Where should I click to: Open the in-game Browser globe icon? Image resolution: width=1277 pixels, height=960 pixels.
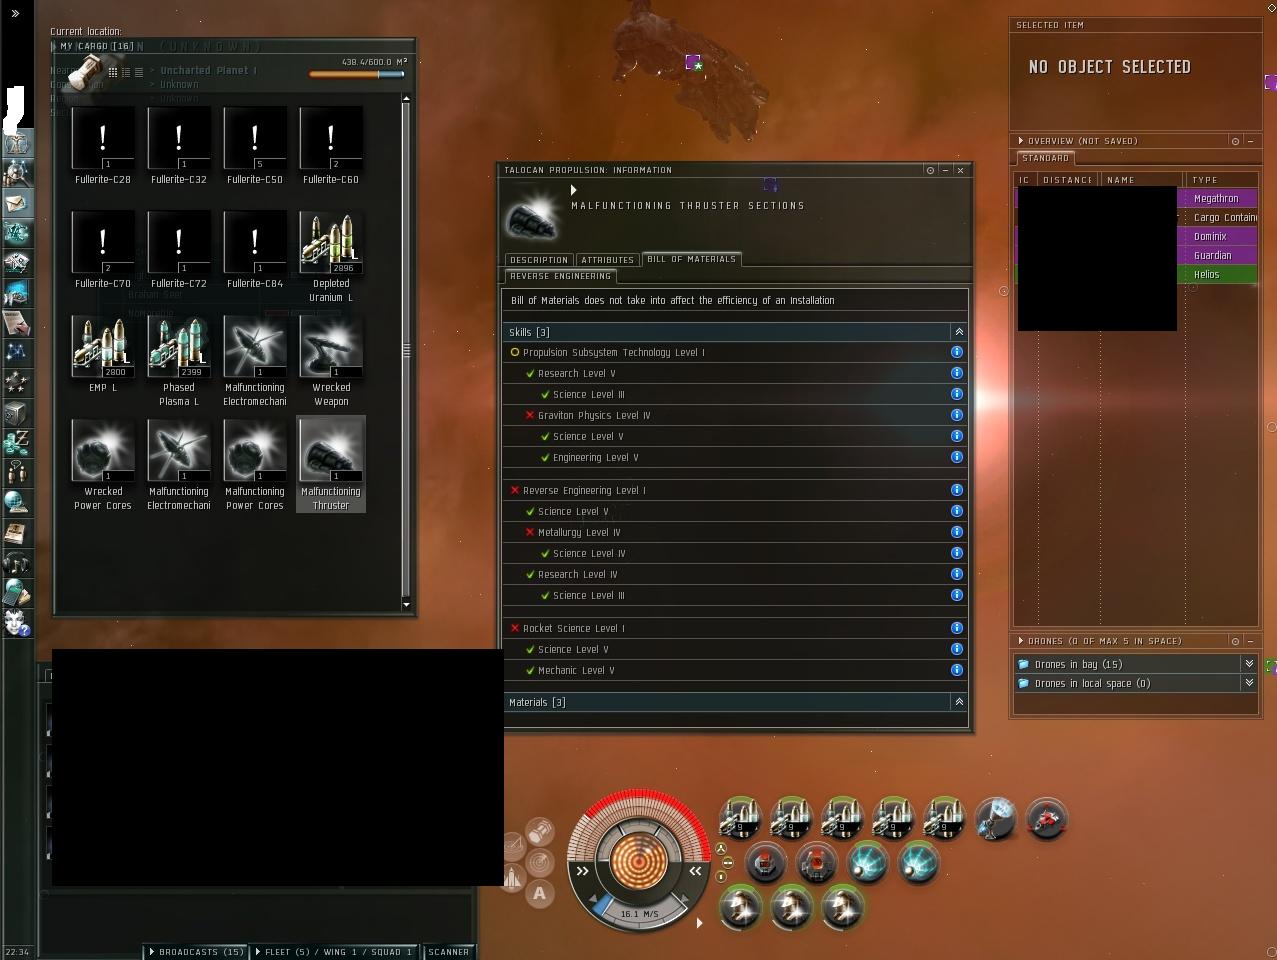(x=16, y=503)
